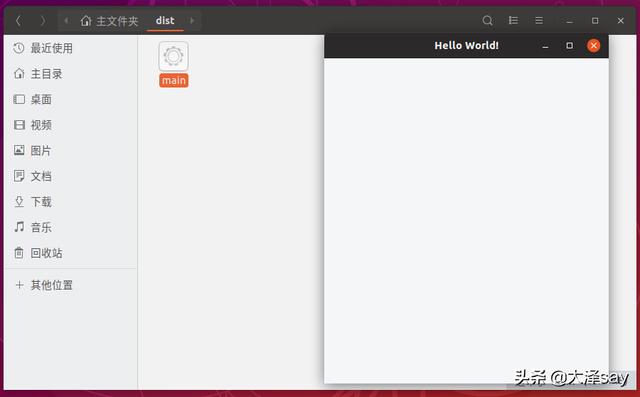Screen dimensions: 640x397
Task: Maximize the Files window
Action: tap(595, 20)
